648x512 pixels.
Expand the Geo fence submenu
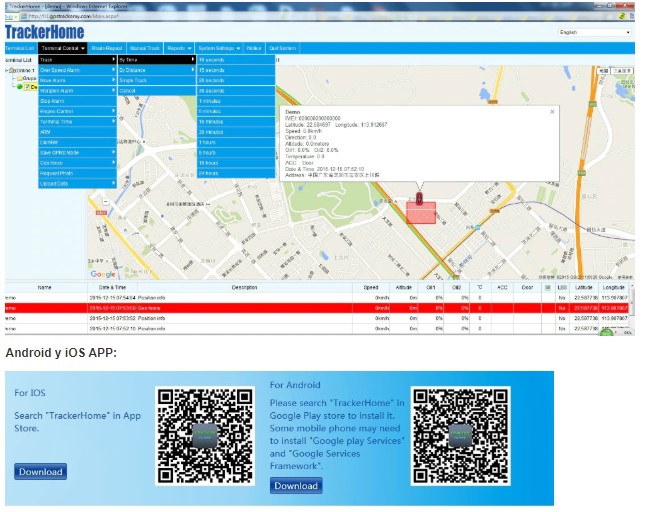click(x=78, y=163)
